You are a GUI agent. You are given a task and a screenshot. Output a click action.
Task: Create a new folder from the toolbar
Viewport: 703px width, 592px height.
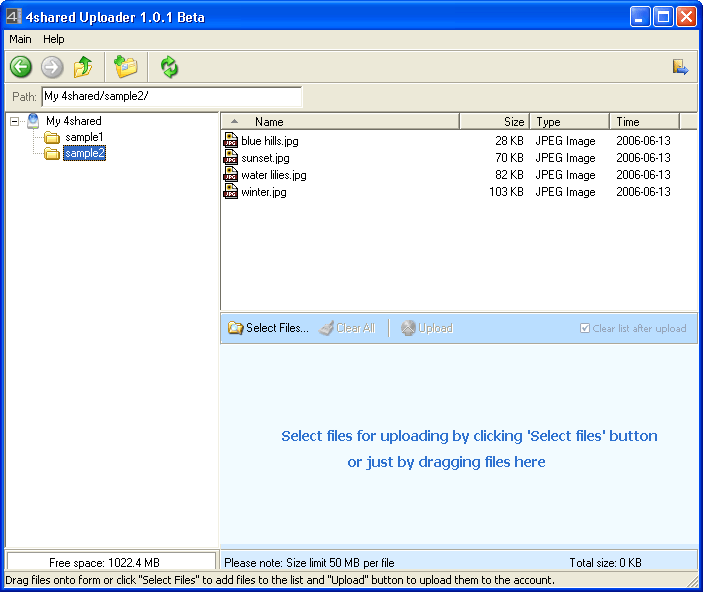(126, 67)
